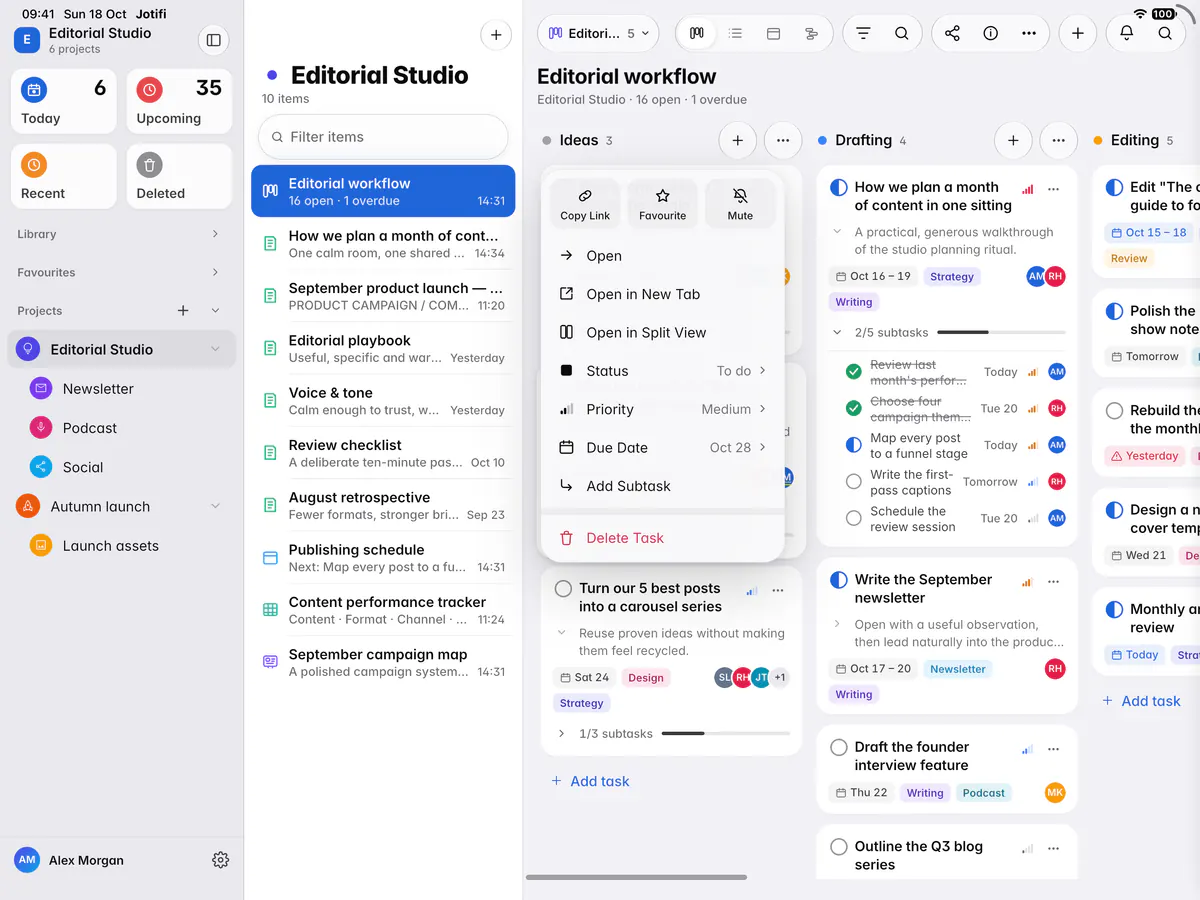Open the Upcoming smart list
Image resolution: width=1200 pixels, height=900 pixels.
pyautogui.click(x=180, y=101)
